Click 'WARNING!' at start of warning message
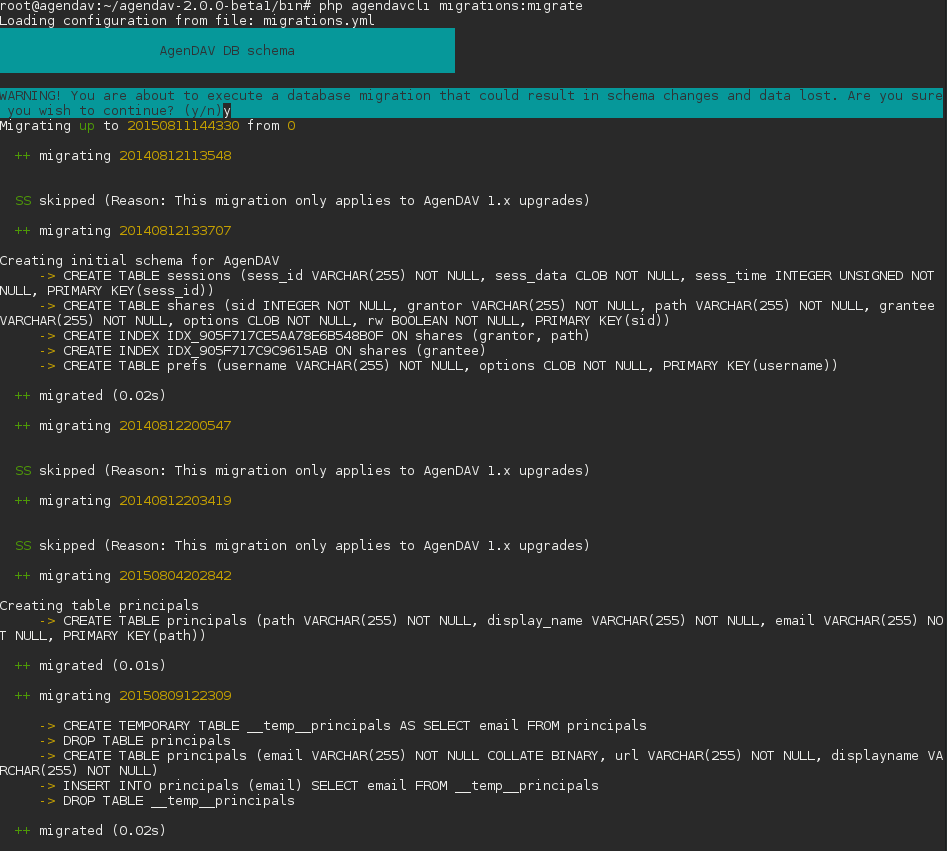 (30, 95)
